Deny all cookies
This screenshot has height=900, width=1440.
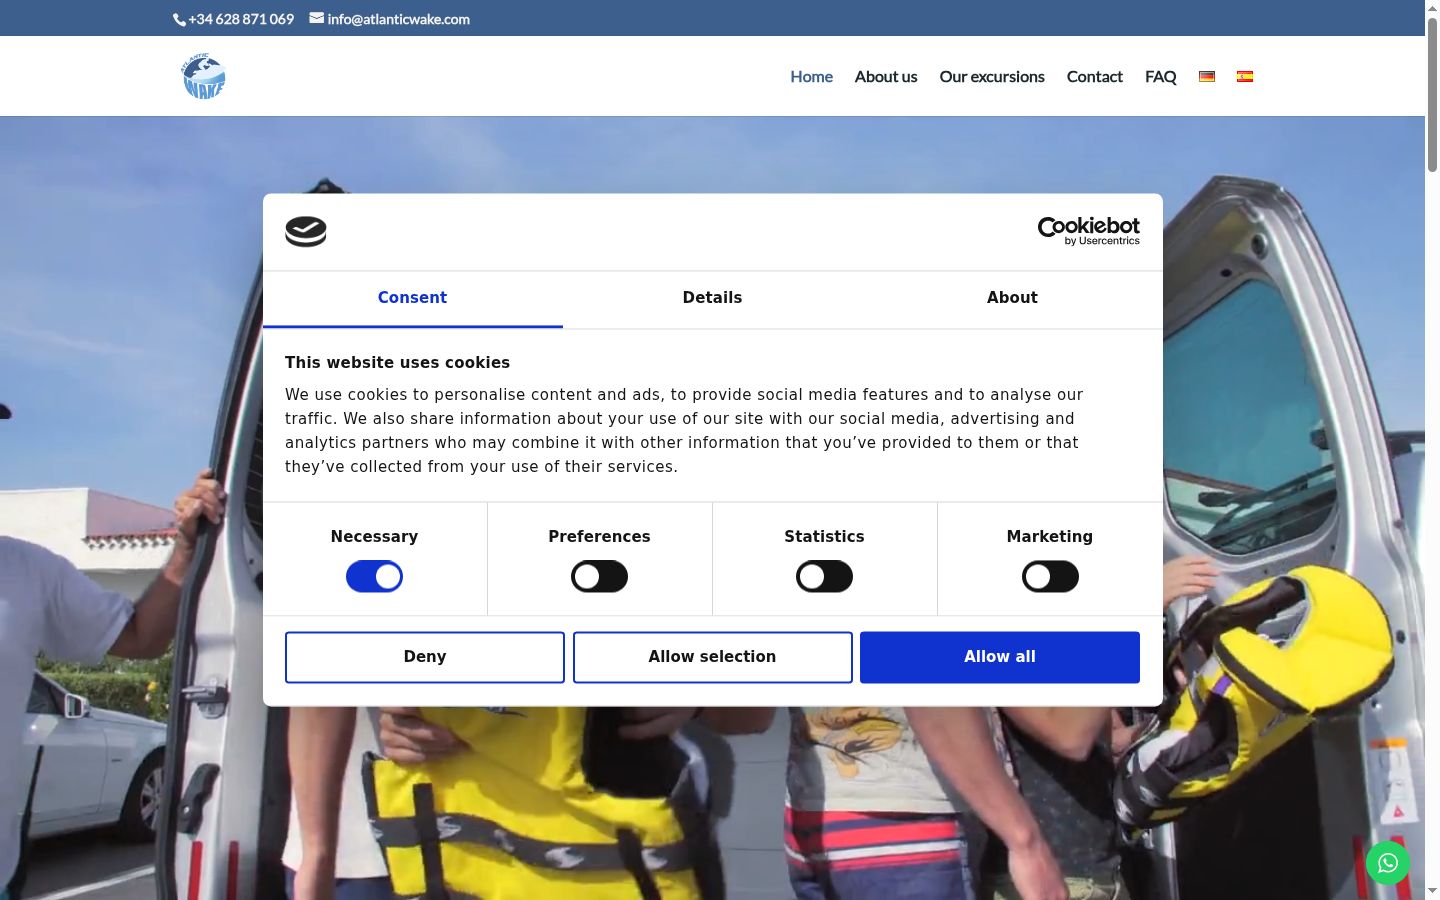pyautogui.click(x=425, y=657)
